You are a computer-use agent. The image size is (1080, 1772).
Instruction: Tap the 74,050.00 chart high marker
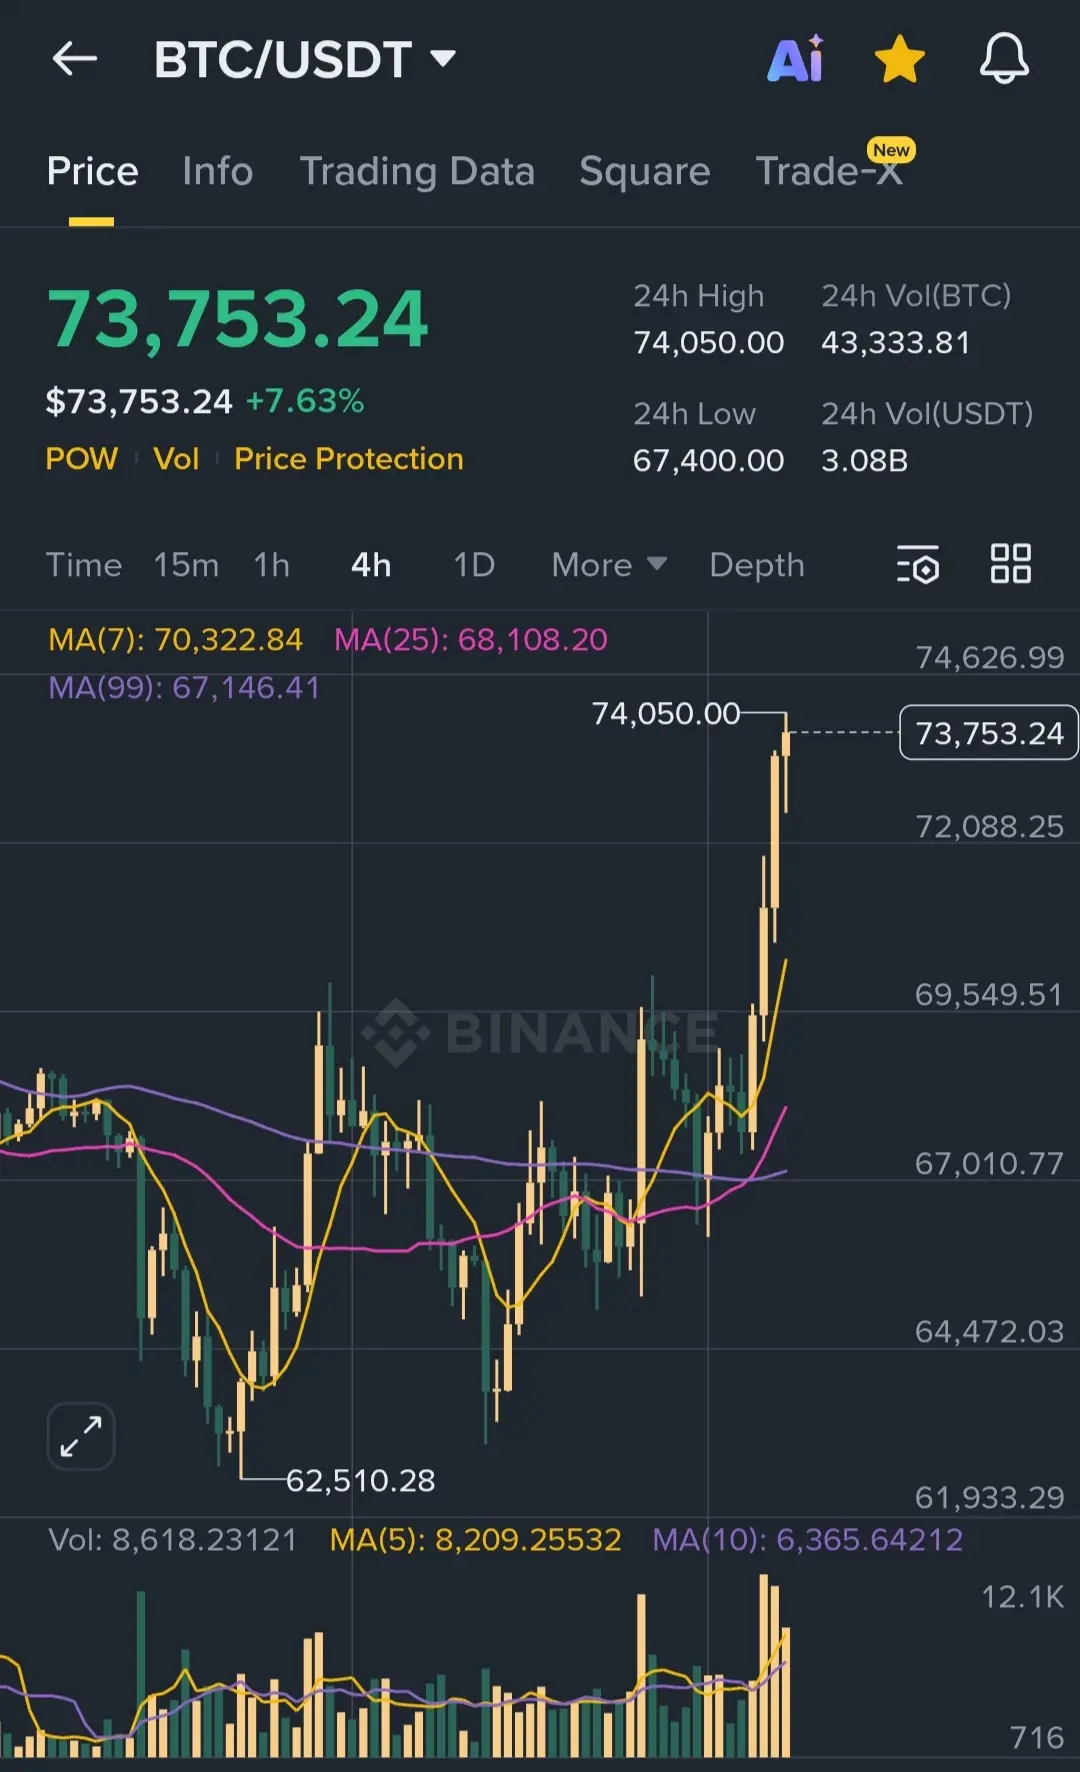pos(666,713)
